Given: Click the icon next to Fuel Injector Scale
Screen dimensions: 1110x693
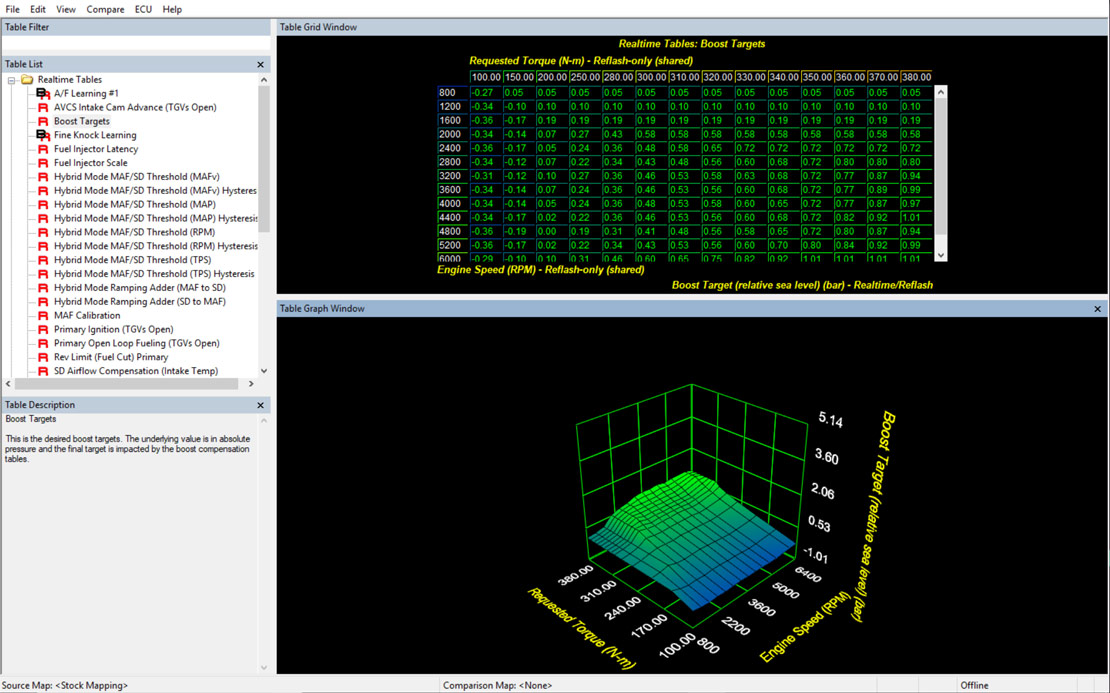Looking at the screenshot, I should pyautogui.click(x=43, y=163).
